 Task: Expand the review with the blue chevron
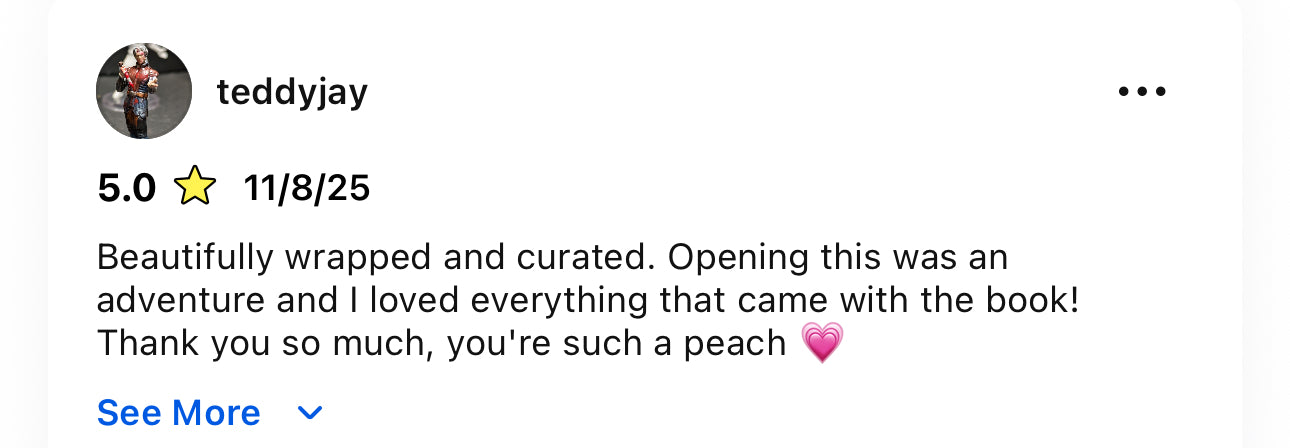311,412
